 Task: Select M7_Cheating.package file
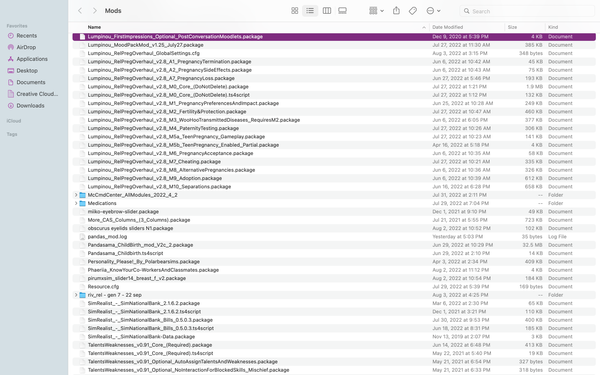[x=334, y=161]
